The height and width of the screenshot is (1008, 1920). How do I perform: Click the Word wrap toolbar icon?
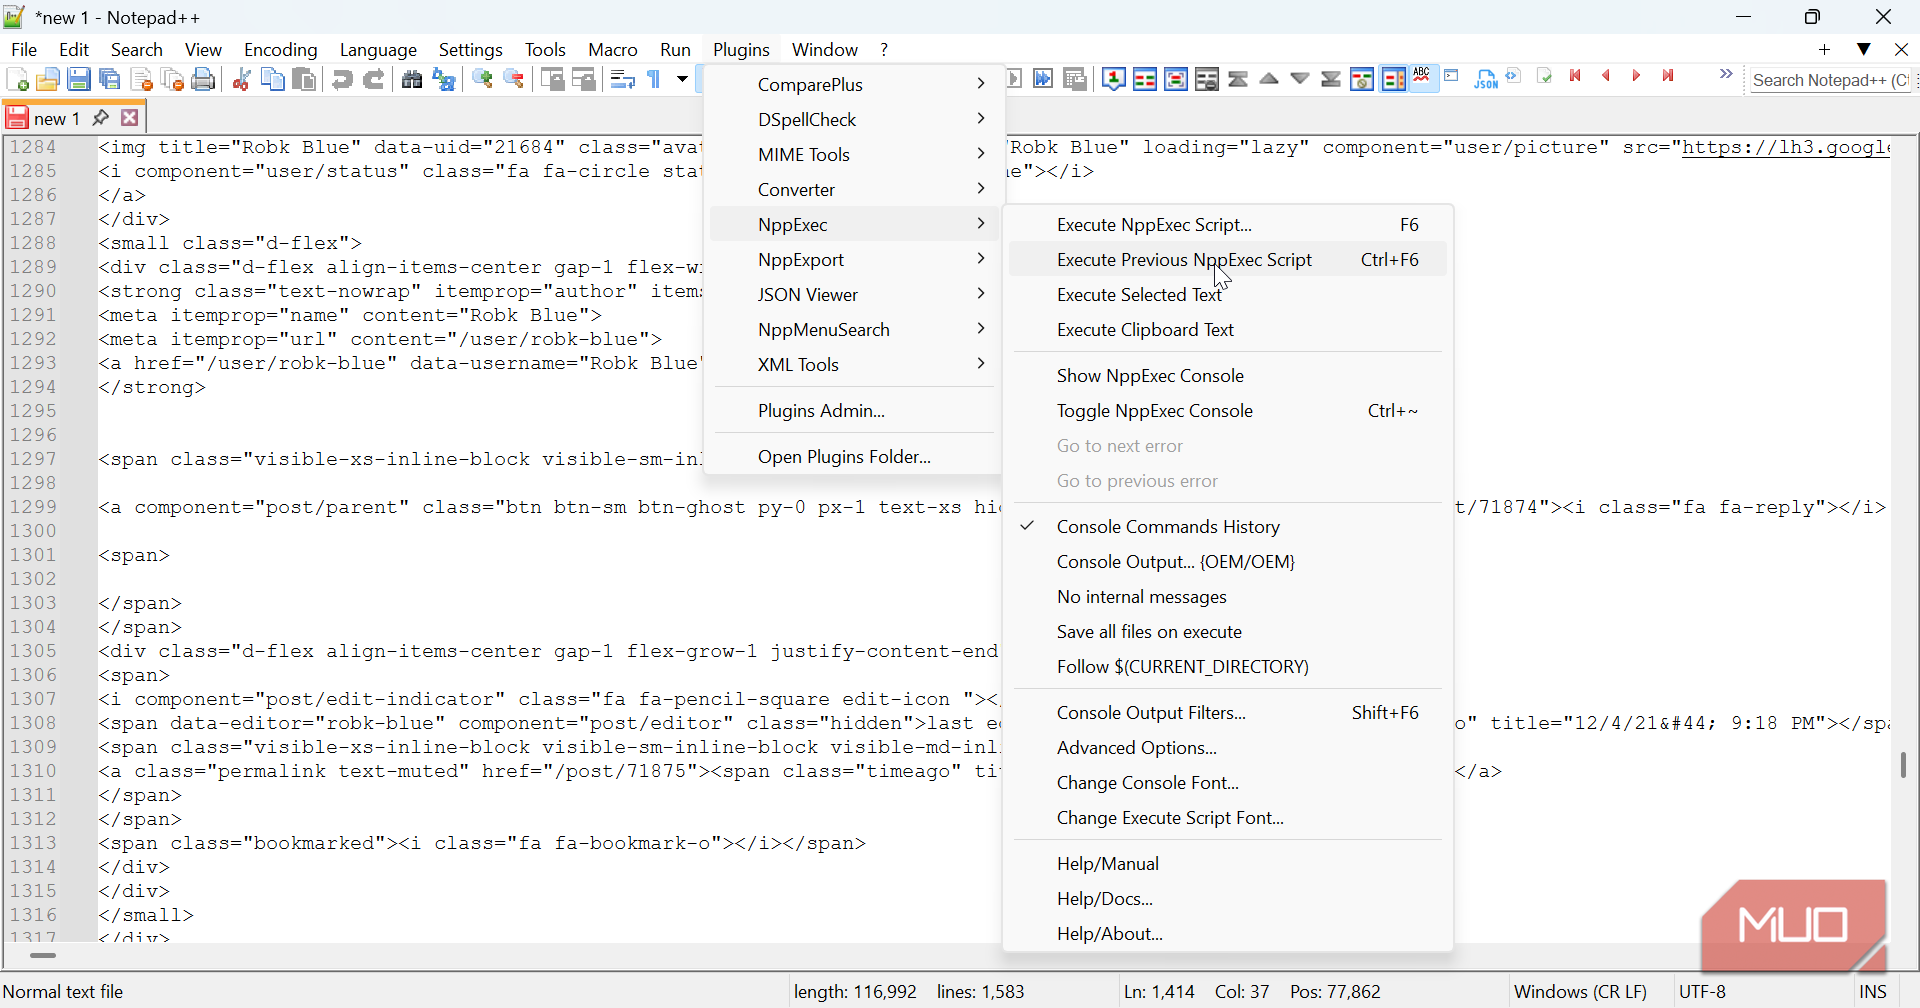pyautogui.click(x=623, y=80)
